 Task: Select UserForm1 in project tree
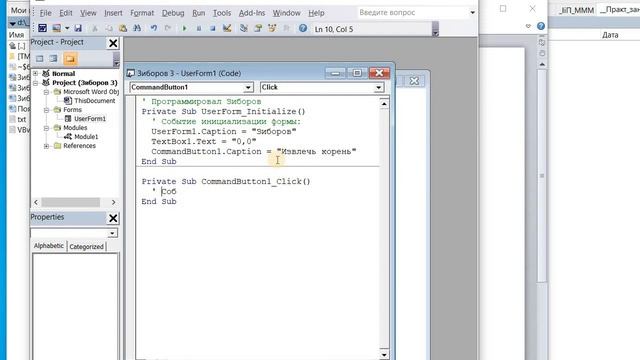coord(90,119)
